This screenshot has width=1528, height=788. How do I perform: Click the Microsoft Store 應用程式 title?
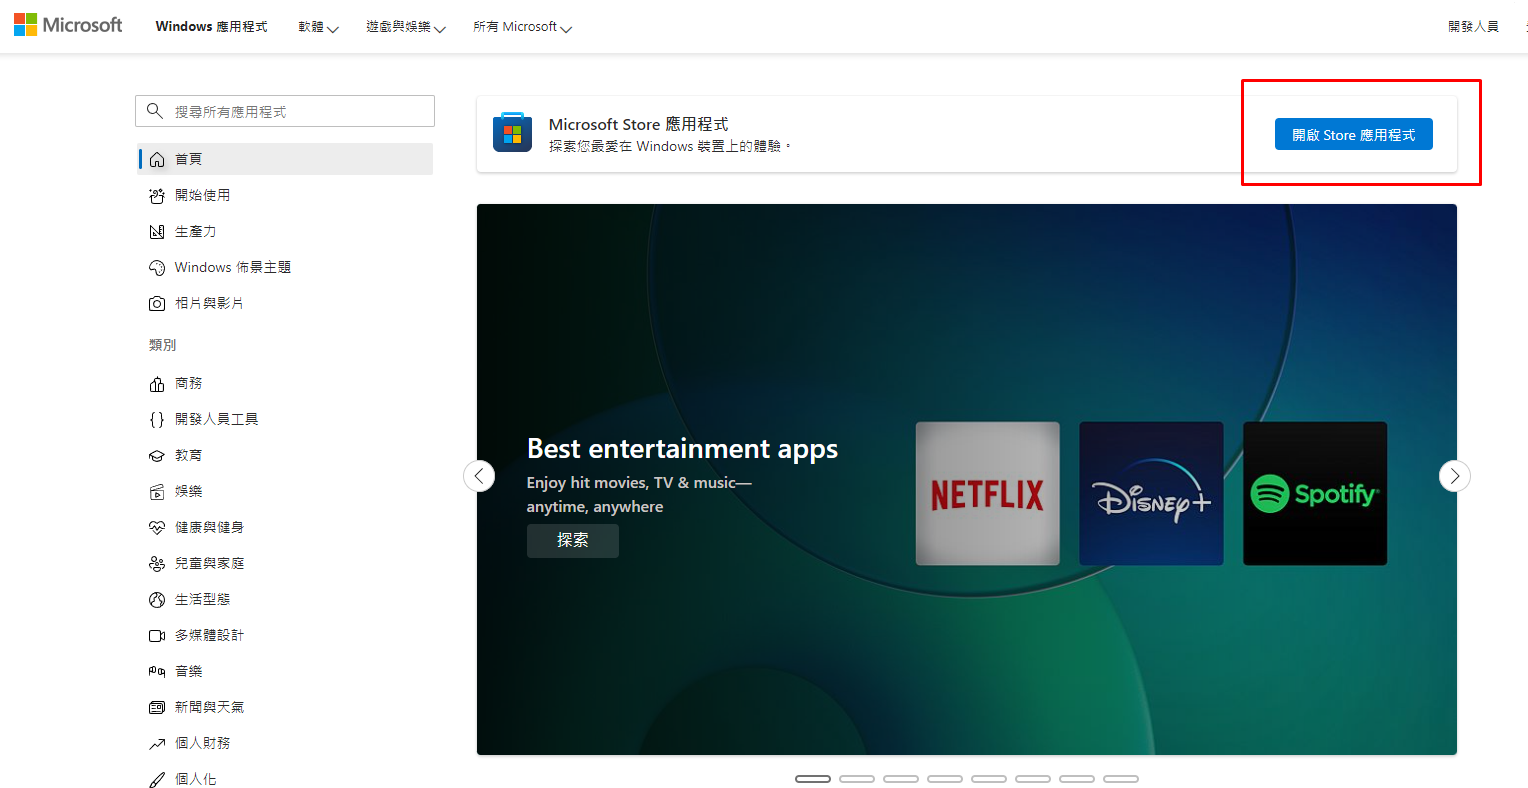point(638,124)
